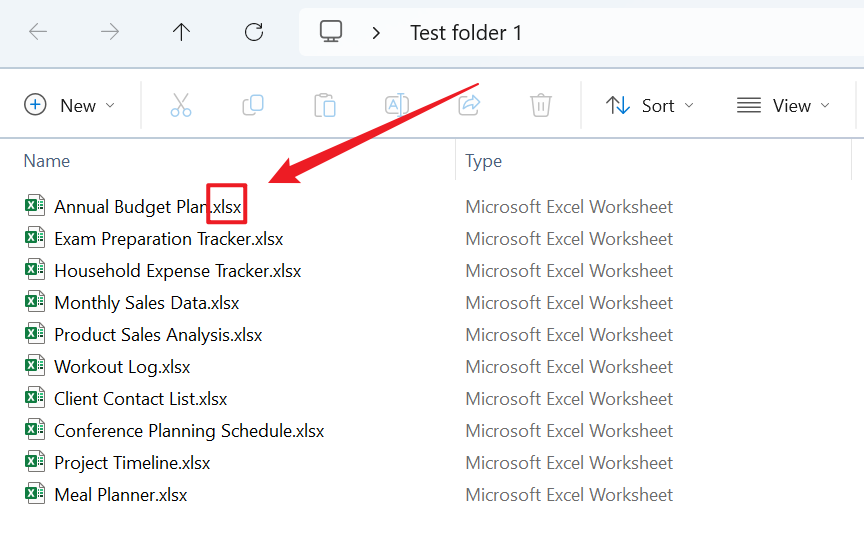This screenshot has height=545, width=864.
Task: Click the Paste clipboard icon
Action: coord(325,105)
